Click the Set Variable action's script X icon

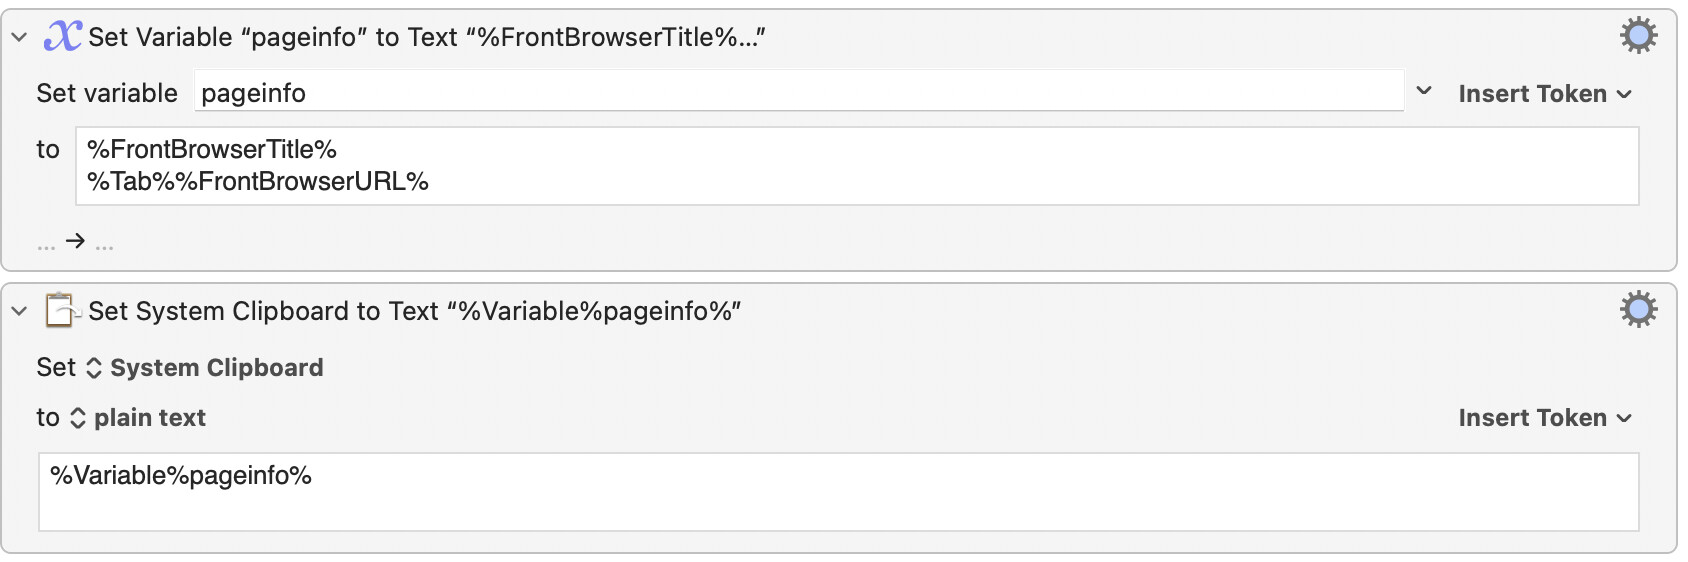point(62,37)
